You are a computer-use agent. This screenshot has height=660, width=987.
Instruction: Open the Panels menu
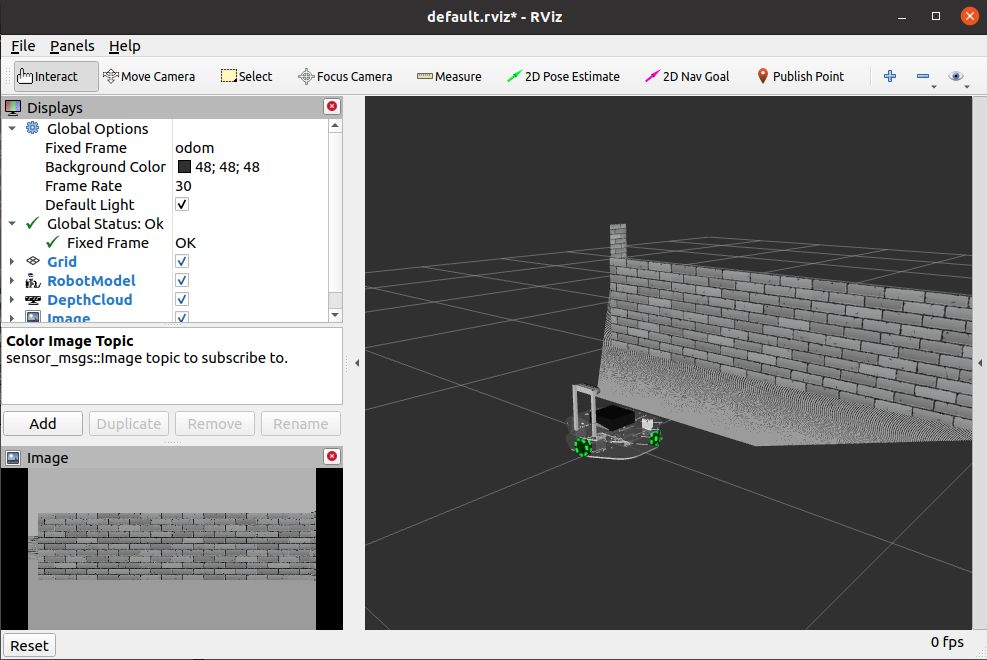72,46
